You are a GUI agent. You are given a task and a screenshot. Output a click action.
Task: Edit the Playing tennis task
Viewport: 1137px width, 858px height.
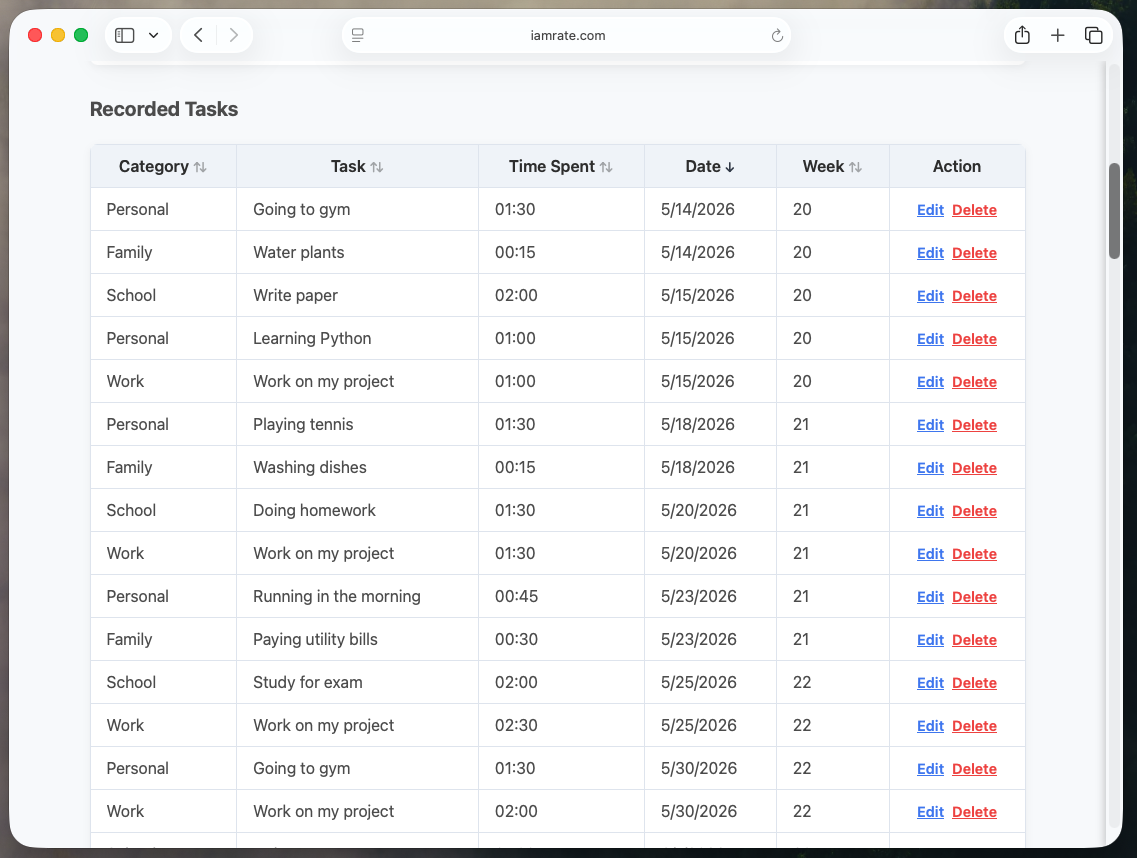pyautogui.click(x=930, y=425)
